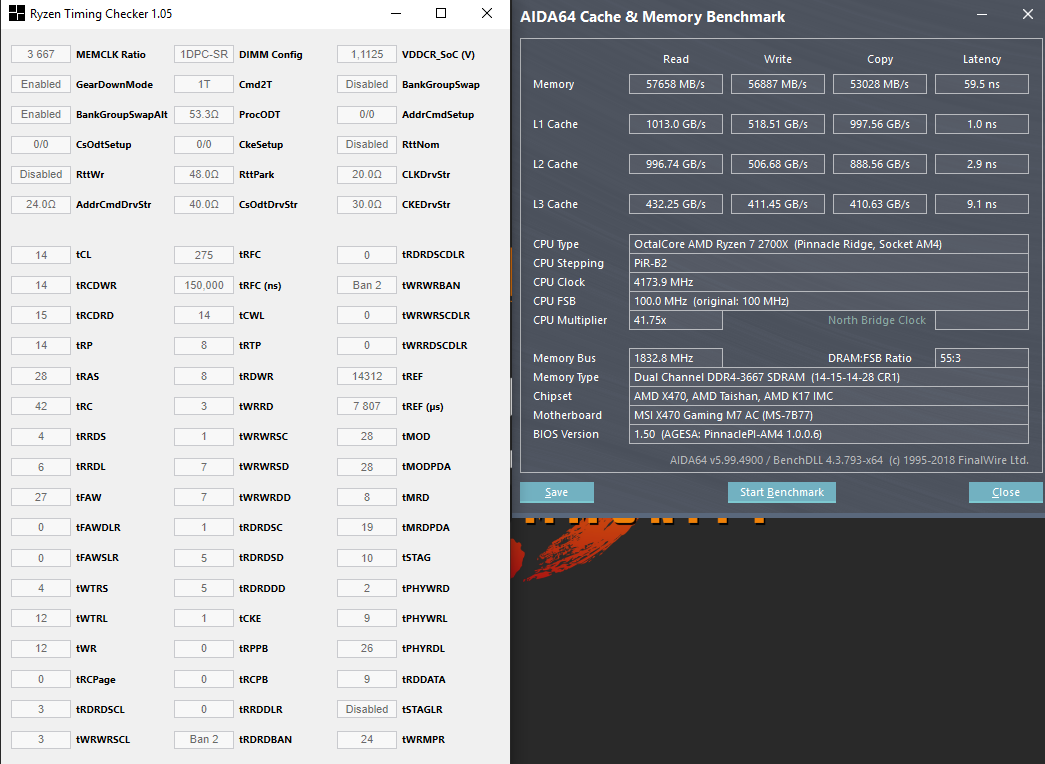The image size is (1045, 764).
Task: Click the tRC value 42 field
Action: [x=41, y=406]
